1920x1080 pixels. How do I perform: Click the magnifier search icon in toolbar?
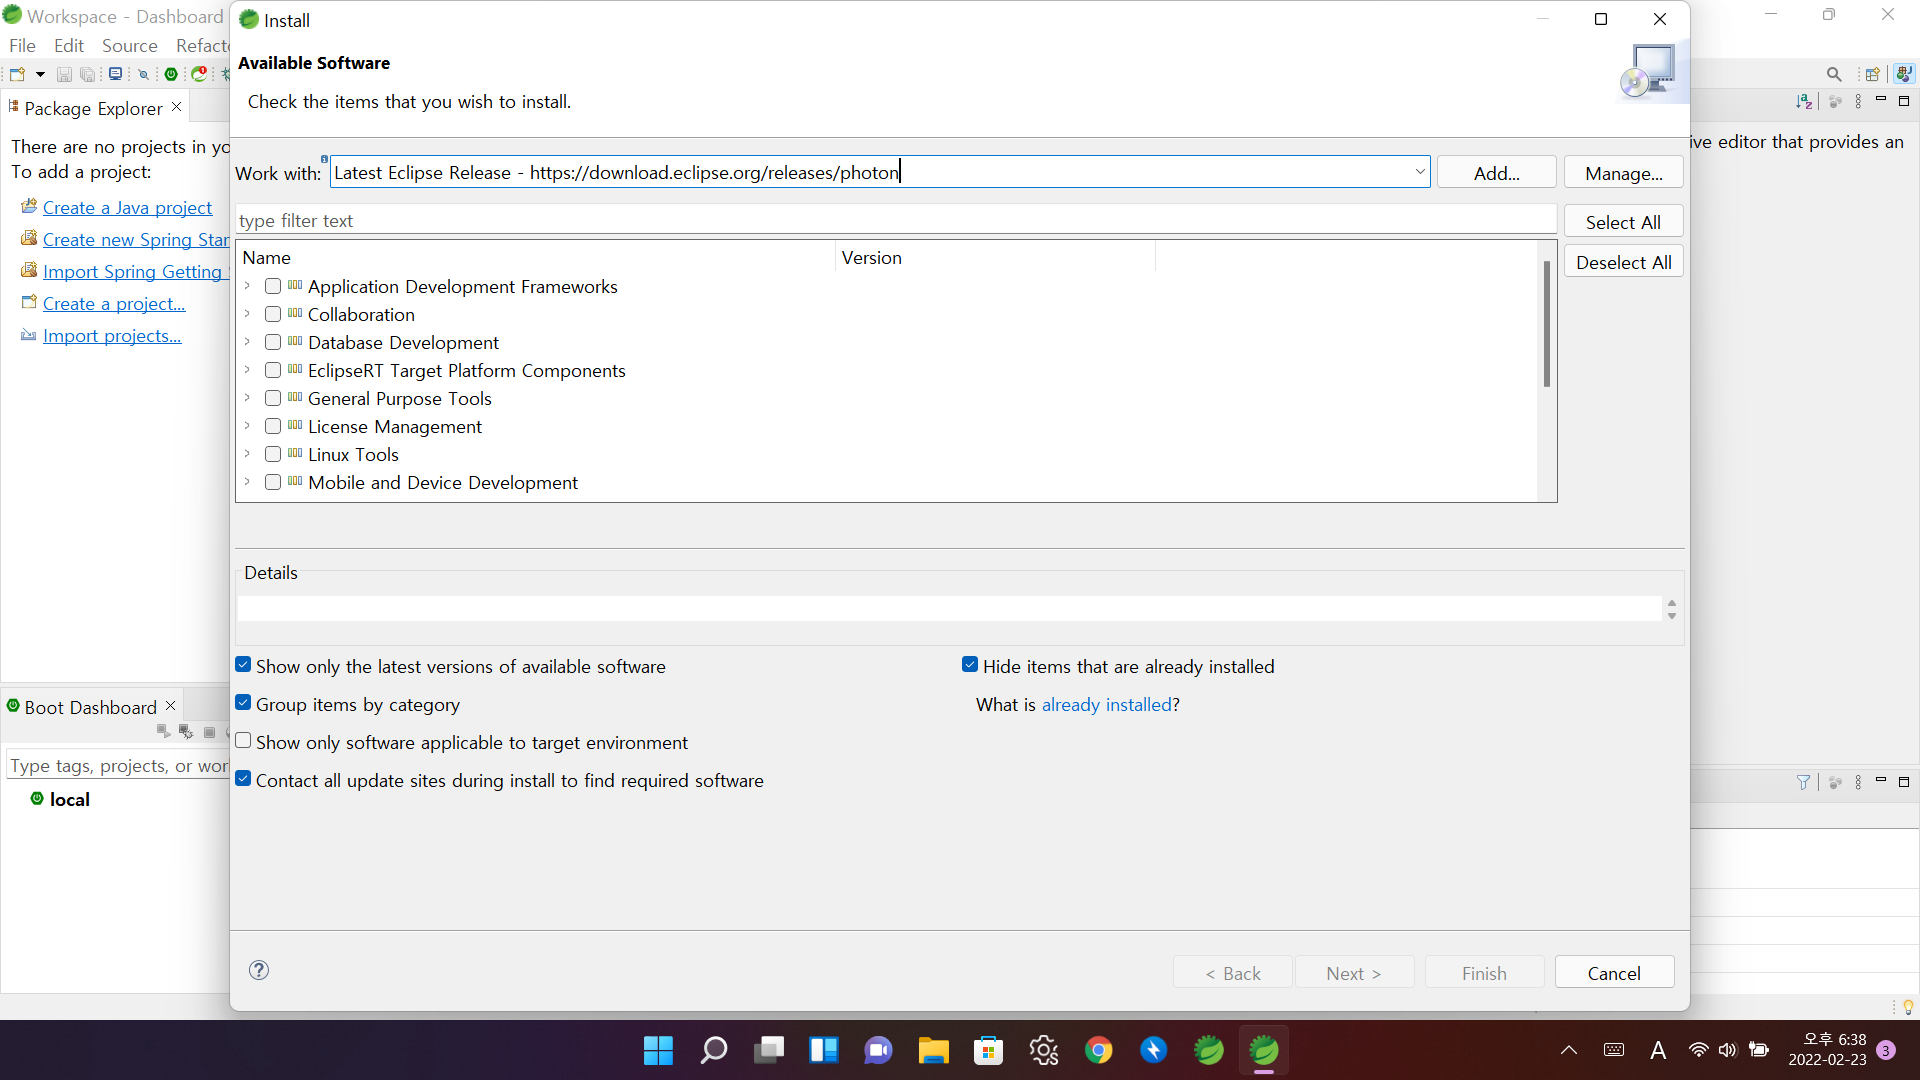[1833, 74]
